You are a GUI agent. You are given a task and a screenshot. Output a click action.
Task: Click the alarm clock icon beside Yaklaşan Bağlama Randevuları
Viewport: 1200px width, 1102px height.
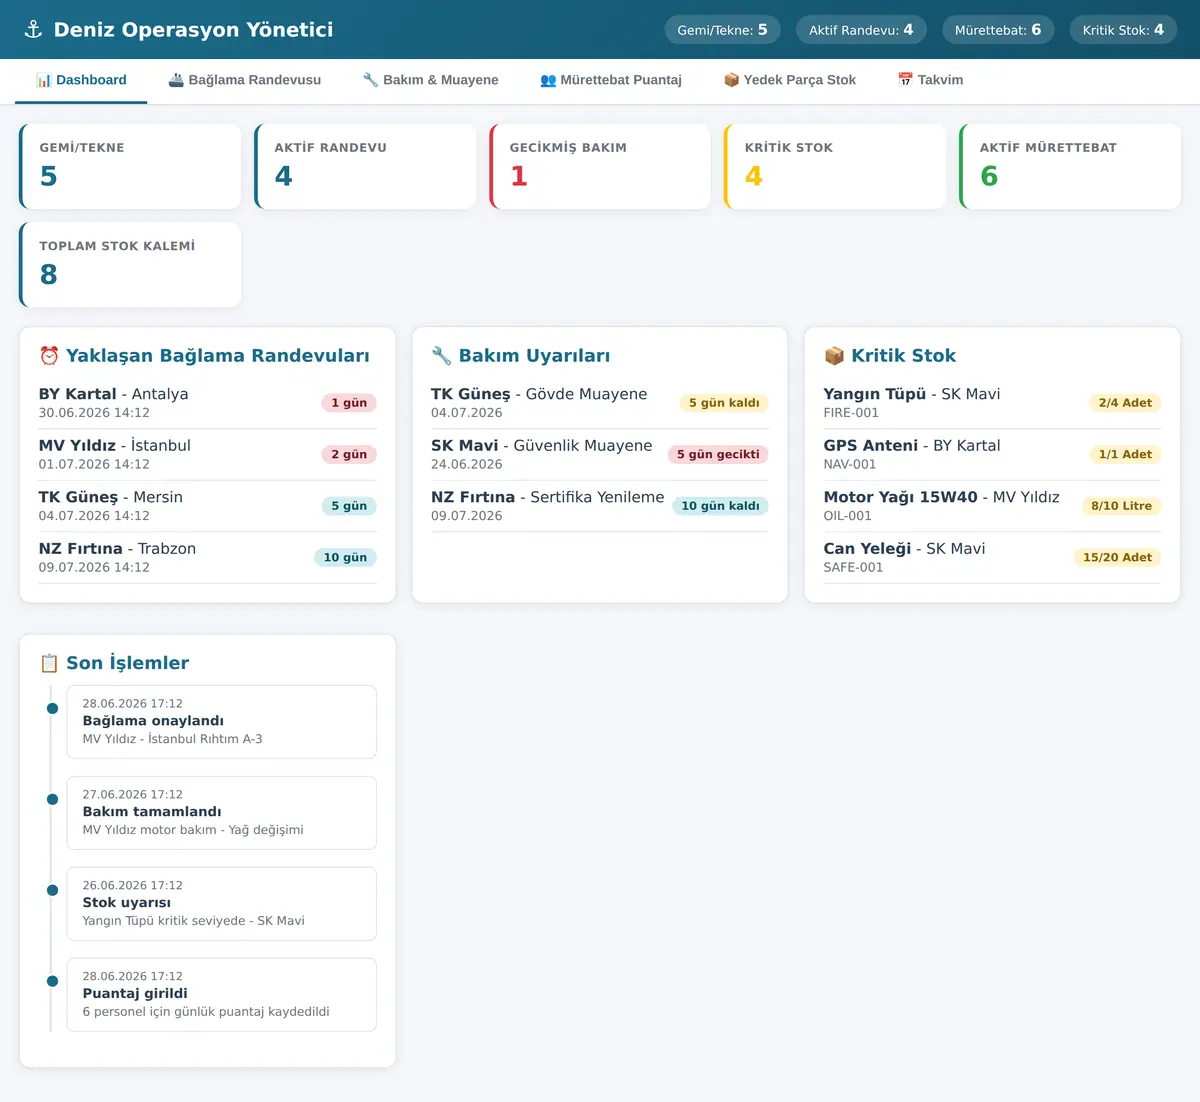click(49, 356)
